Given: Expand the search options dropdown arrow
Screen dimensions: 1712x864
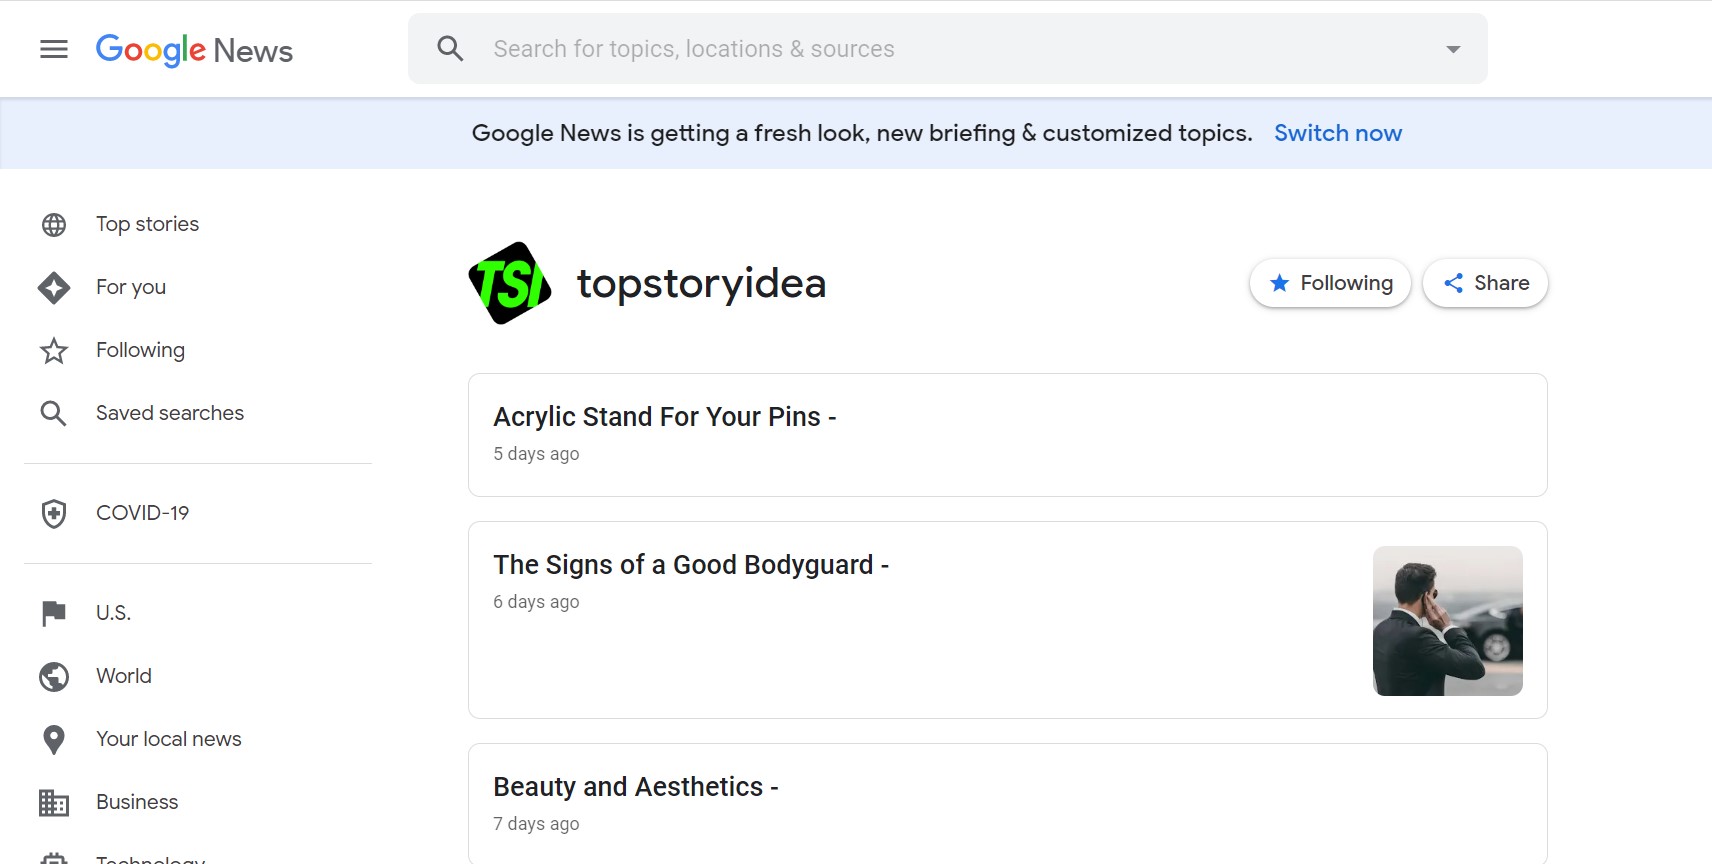Looking at the screenshot, I should (1453, 49).
